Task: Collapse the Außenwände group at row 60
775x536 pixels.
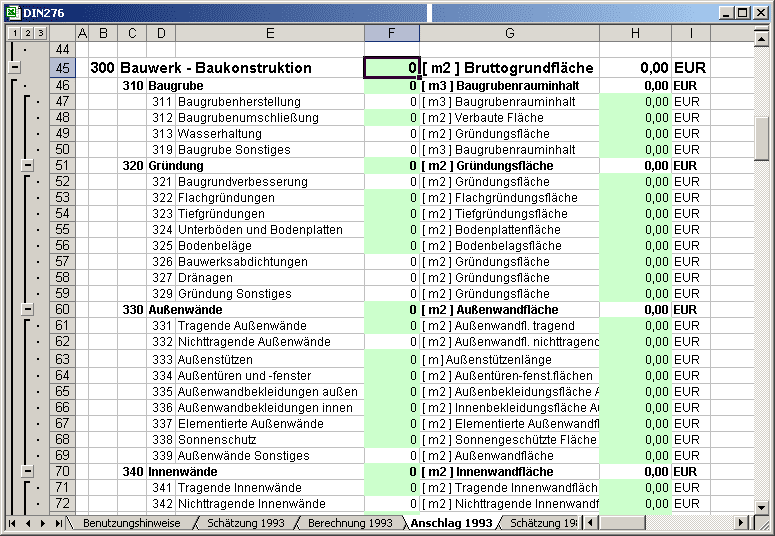Action: click(x=28, y=310)
